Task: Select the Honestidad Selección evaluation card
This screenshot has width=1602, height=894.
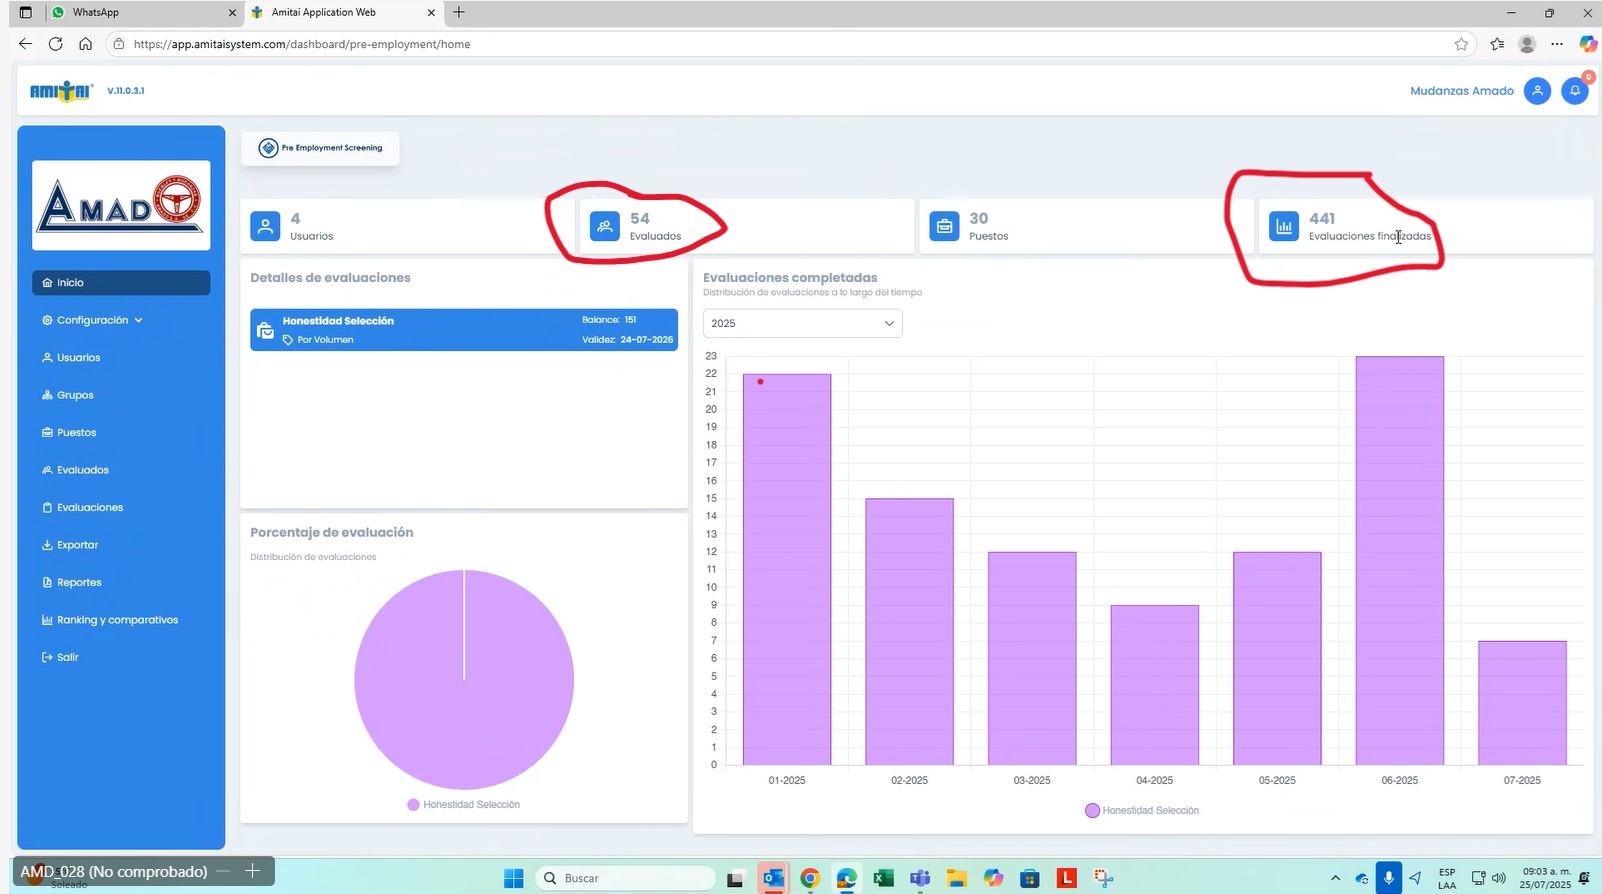Action: 463,330
